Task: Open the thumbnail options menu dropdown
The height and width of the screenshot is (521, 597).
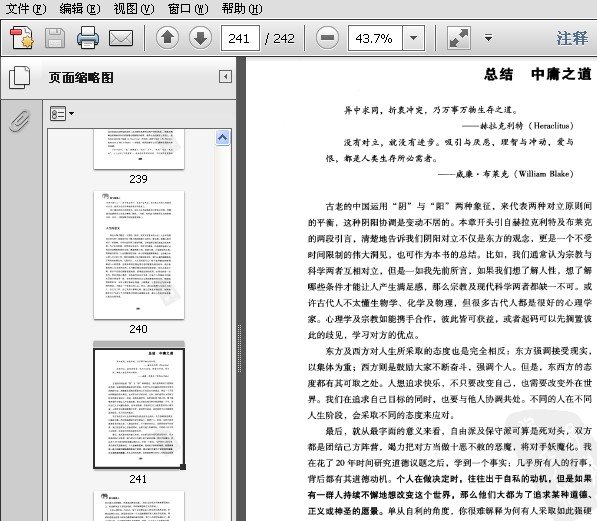Action: point(62,113)
